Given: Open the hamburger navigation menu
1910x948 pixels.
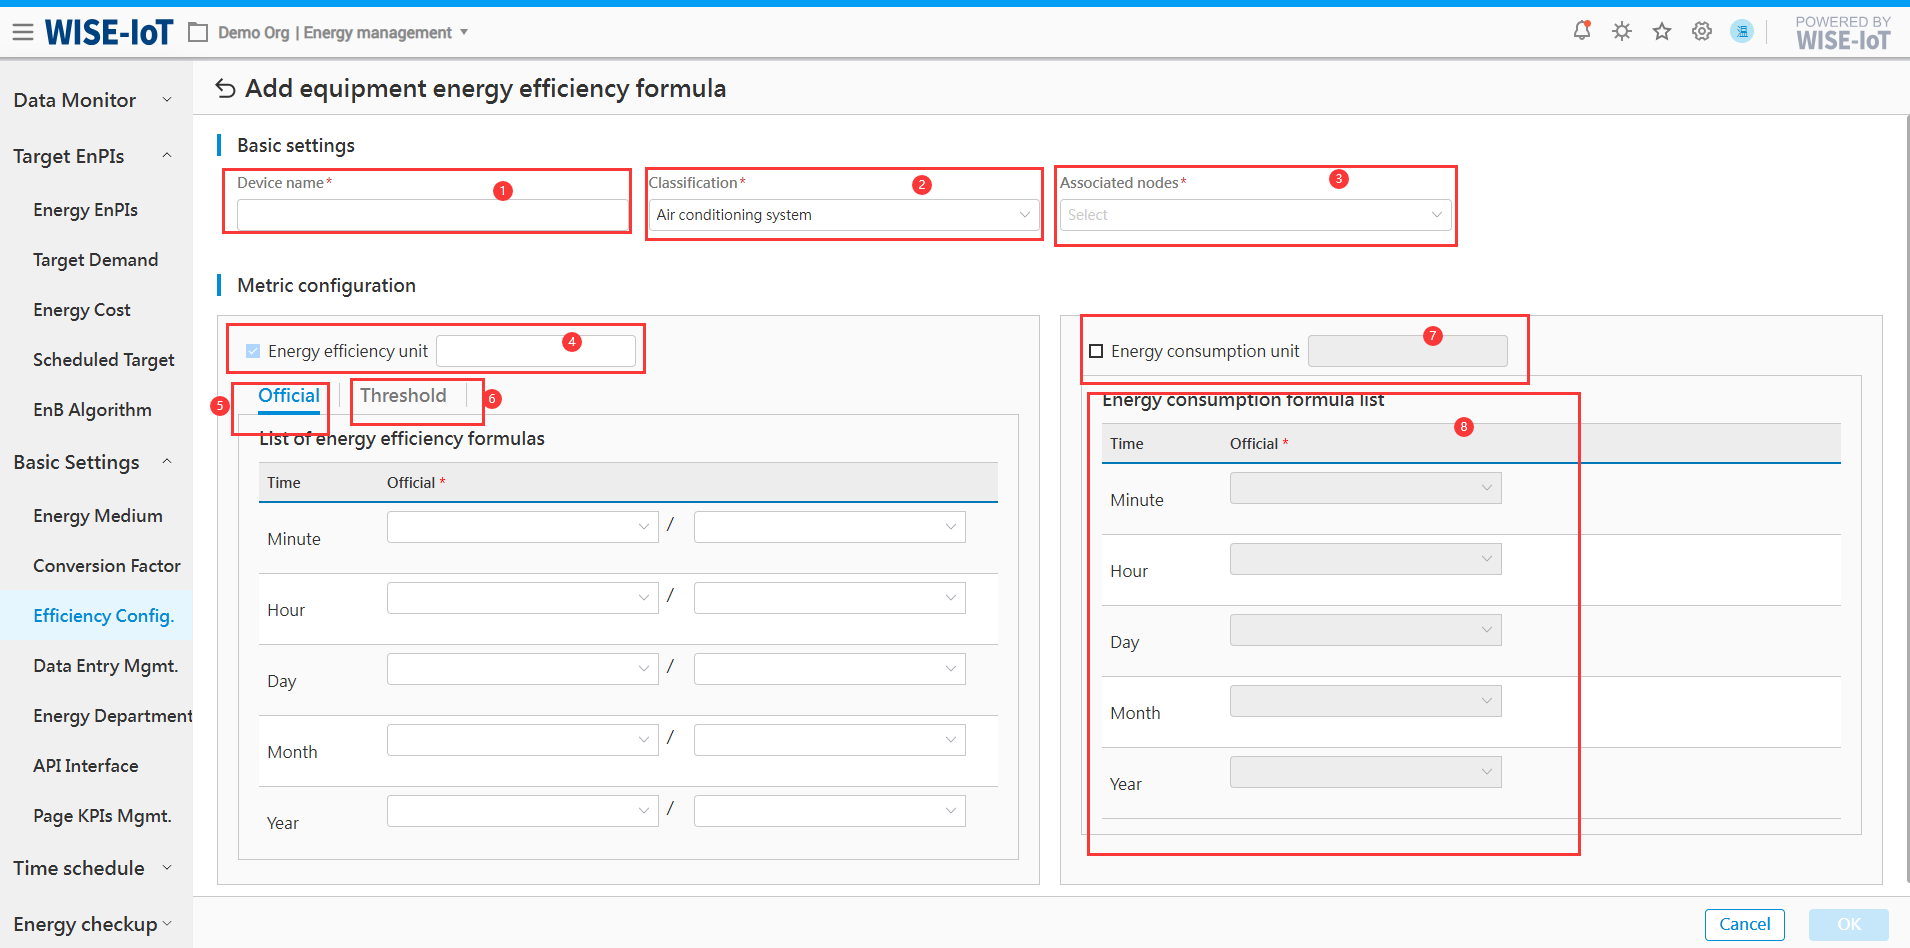Looking at the screenshot, I should [22, 33].
